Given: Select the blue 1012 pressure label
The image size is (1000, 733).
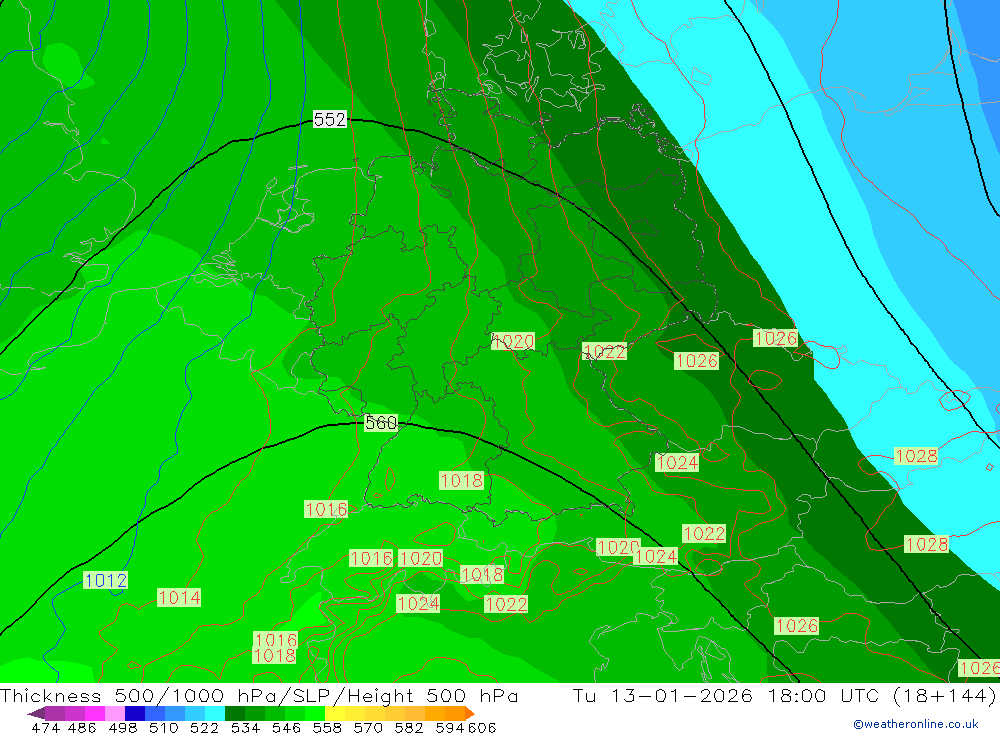Looking at the screenshot, I should click(106, 581).
